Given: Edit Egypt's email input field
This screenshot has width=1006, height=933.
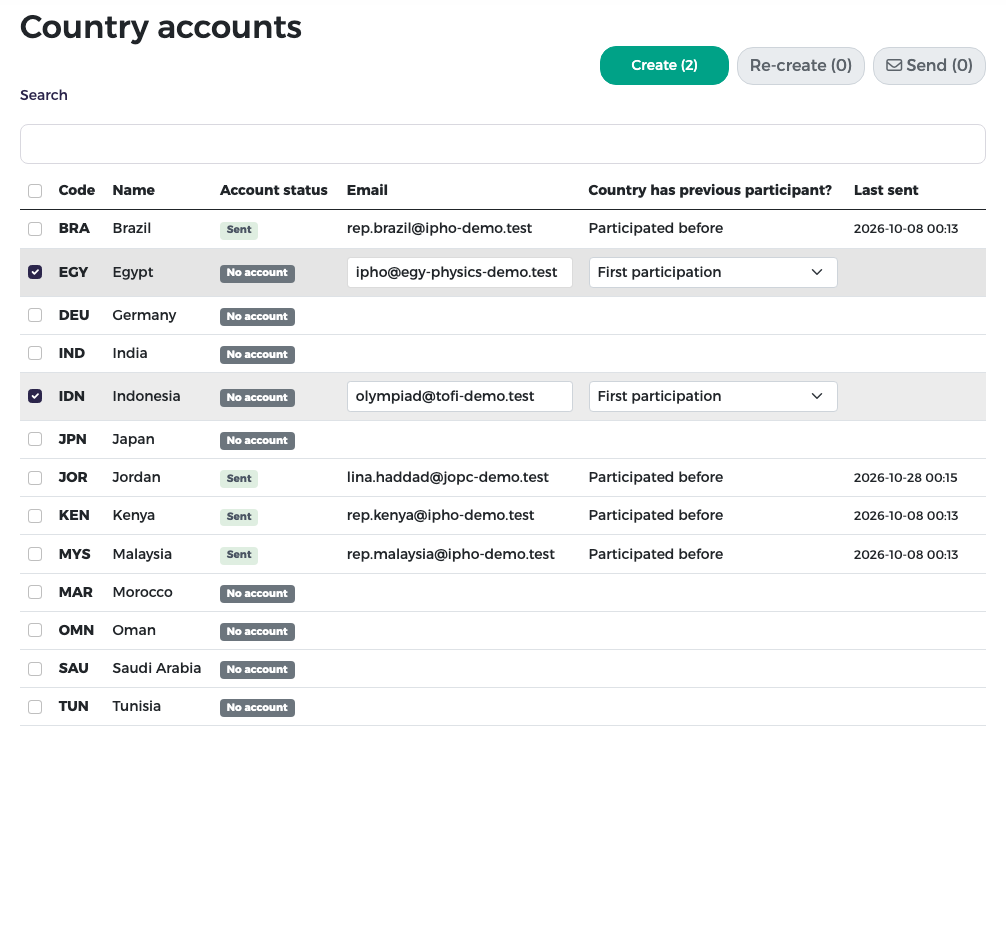Looking at the screenshot, I should tap(459, 273).
